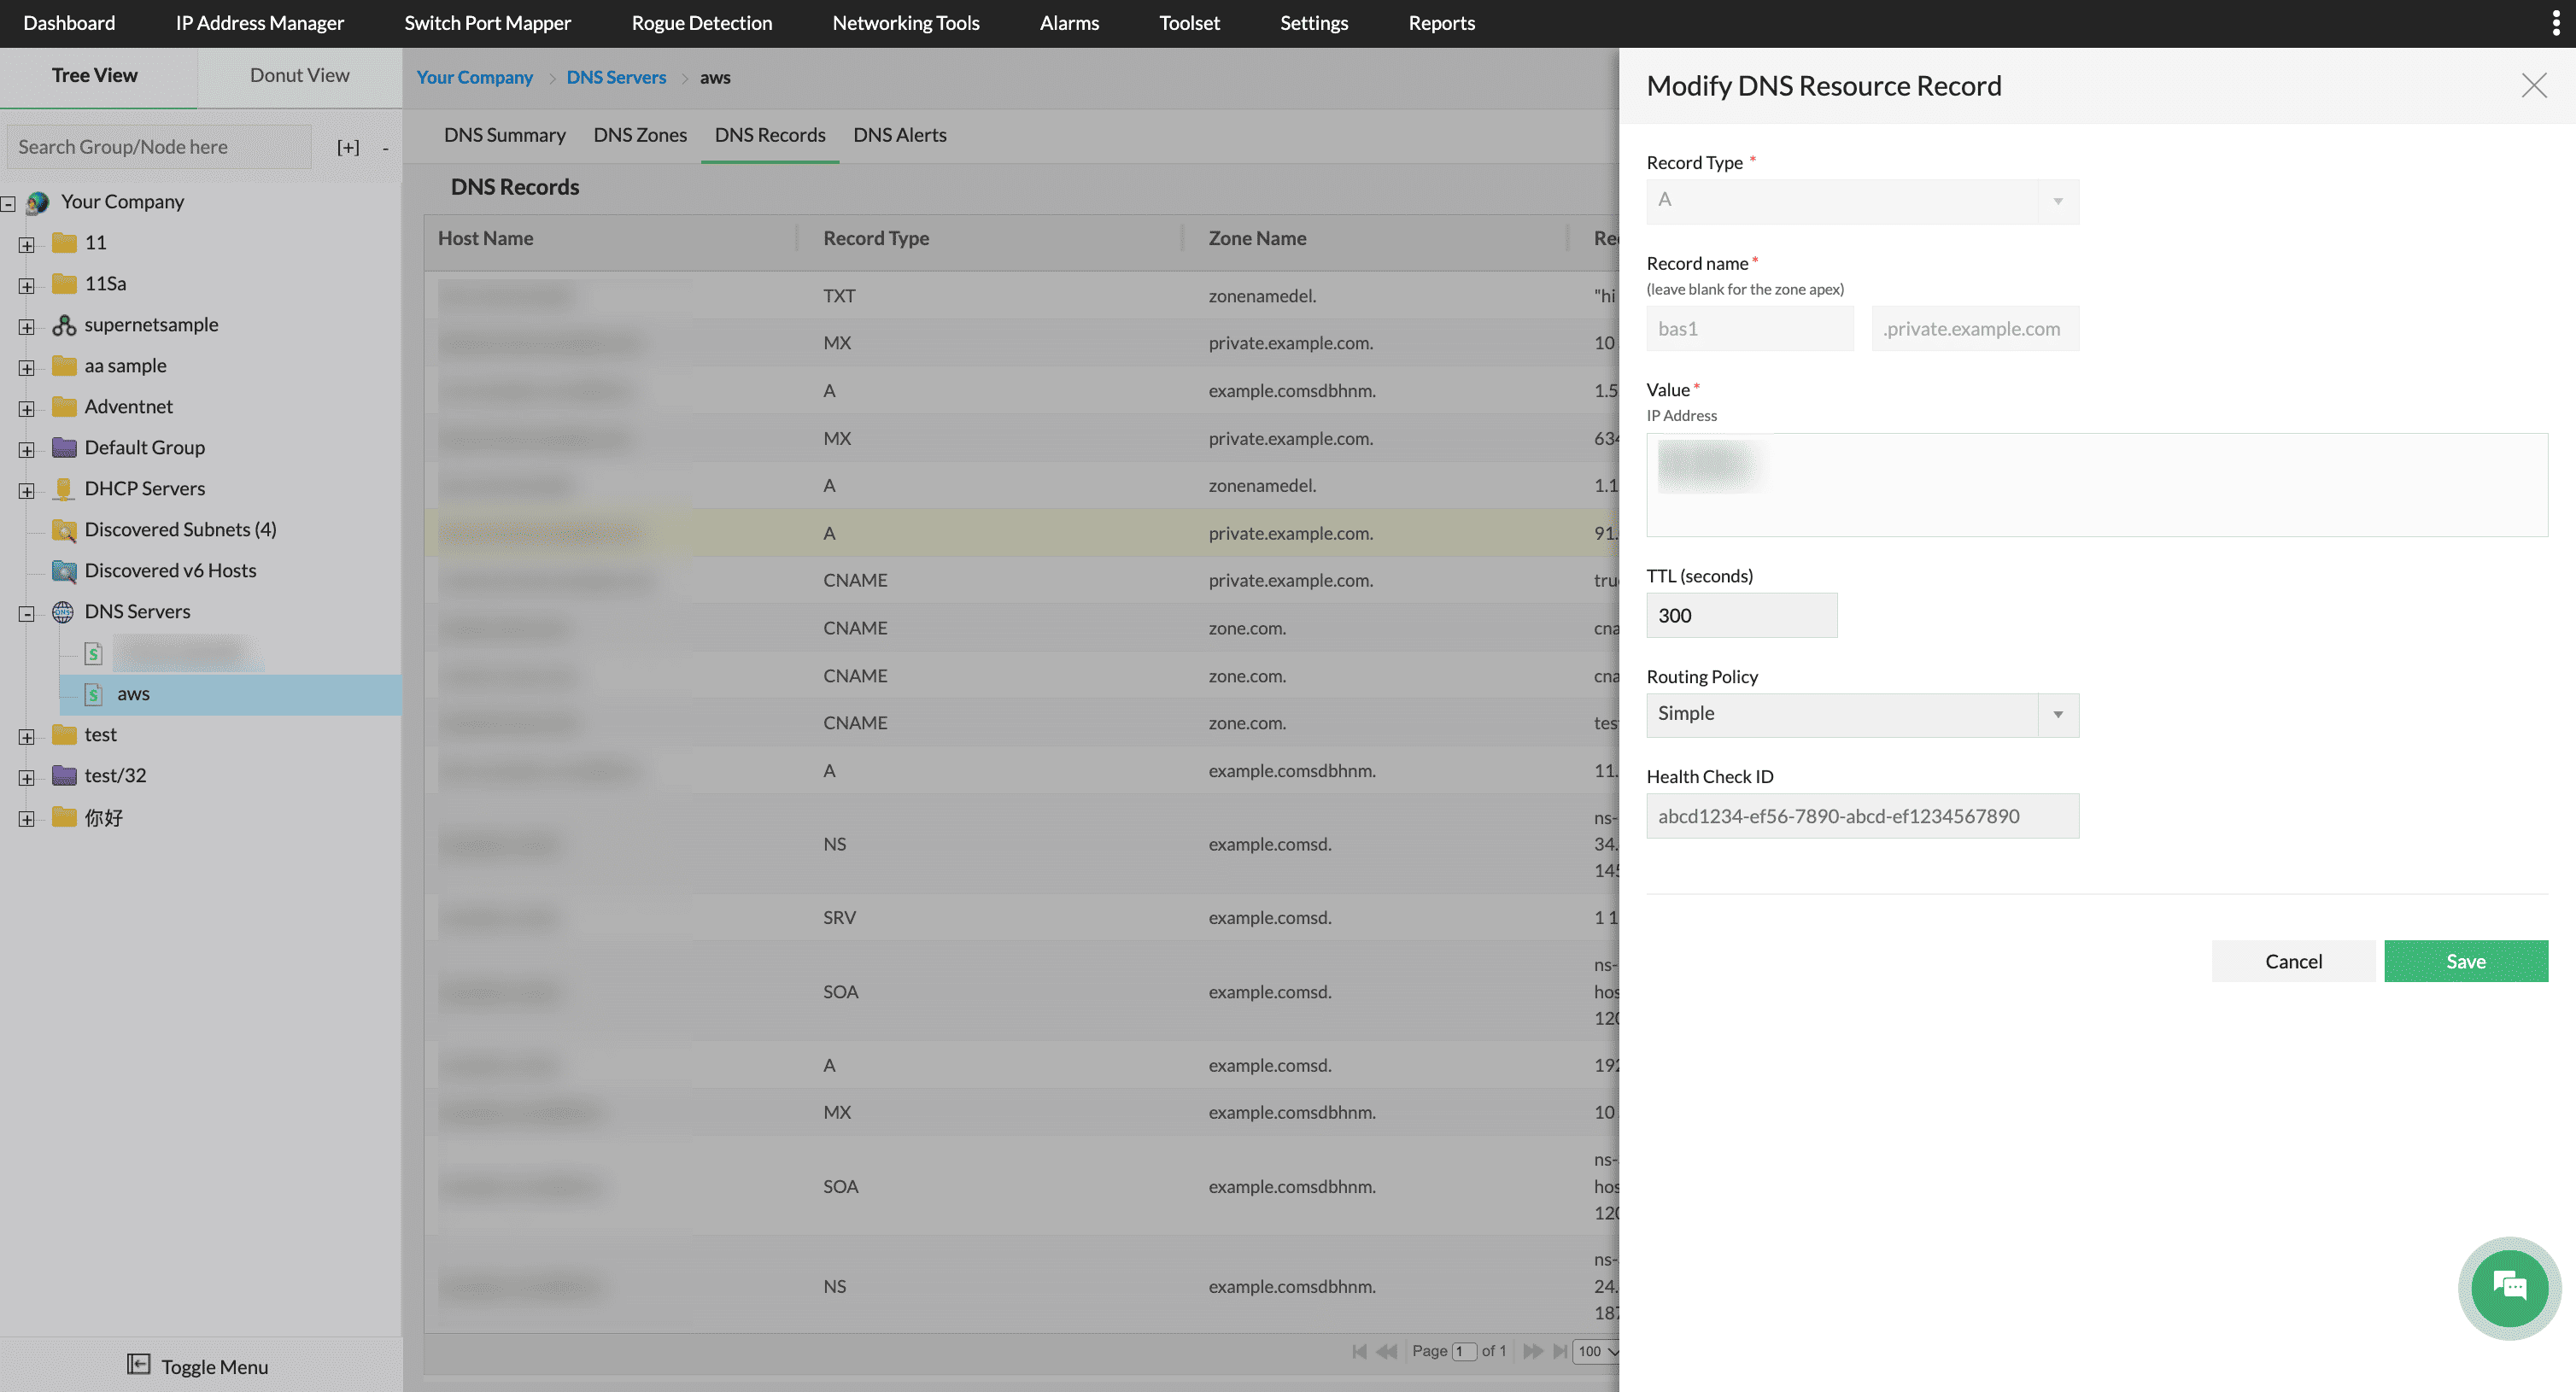Expand the test tree node
Viewport: 2576px width, 1392px height.
[27, 737]
